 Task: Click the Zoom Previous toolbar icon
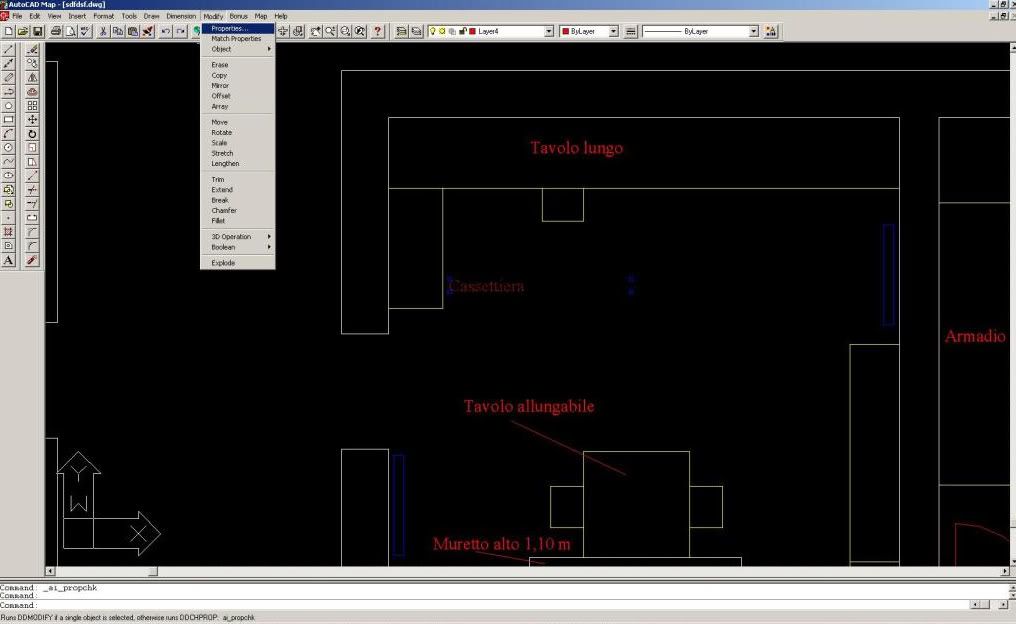(360, 31)
